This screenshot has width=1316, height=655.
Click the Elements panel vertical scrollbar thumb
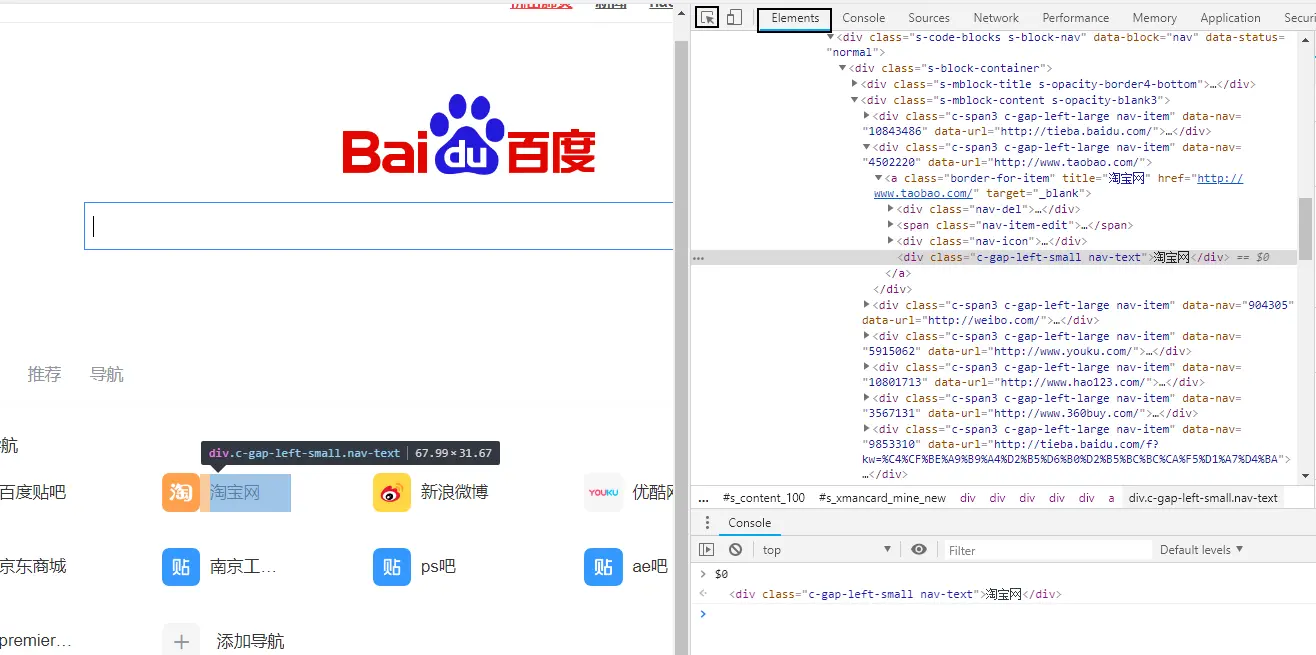coord(1305,227)
